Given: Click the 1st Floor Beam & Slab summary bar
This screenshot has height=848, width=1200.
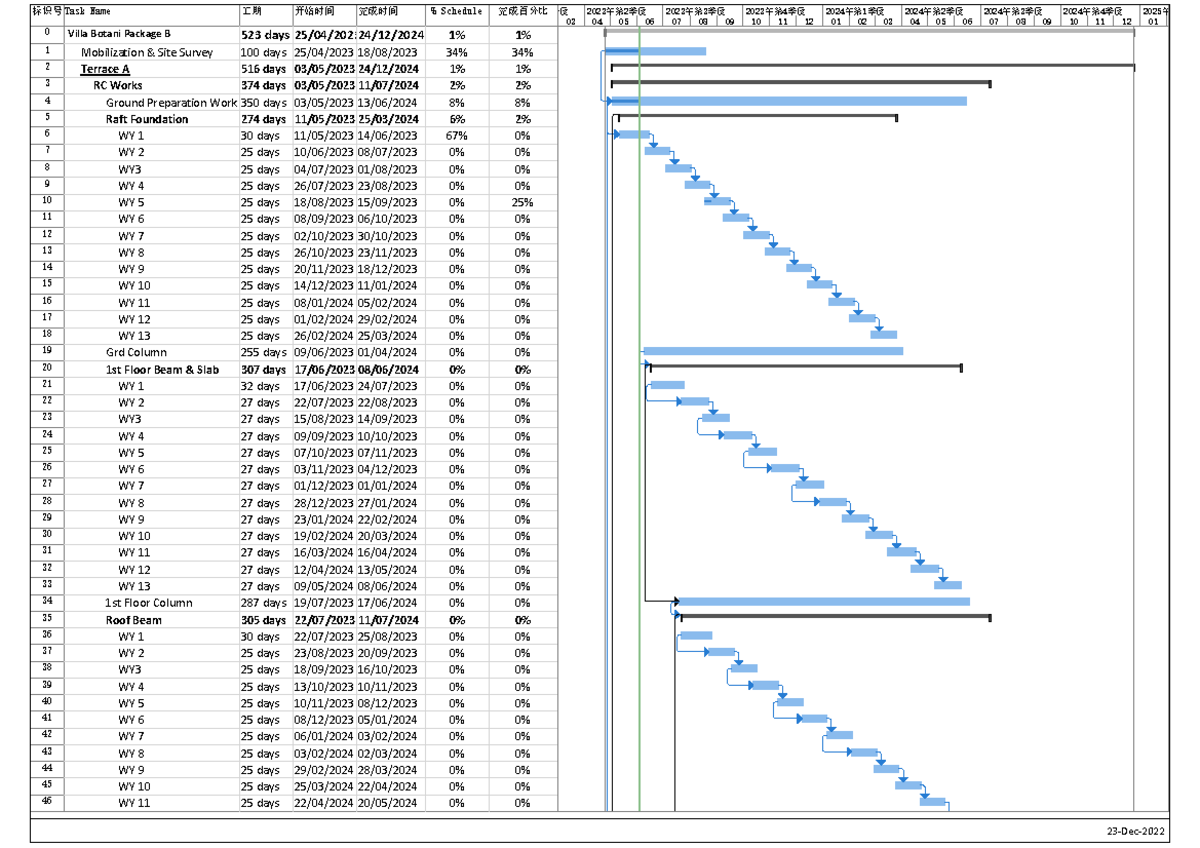Looking at the screenshot, I should tap(805, 367).
